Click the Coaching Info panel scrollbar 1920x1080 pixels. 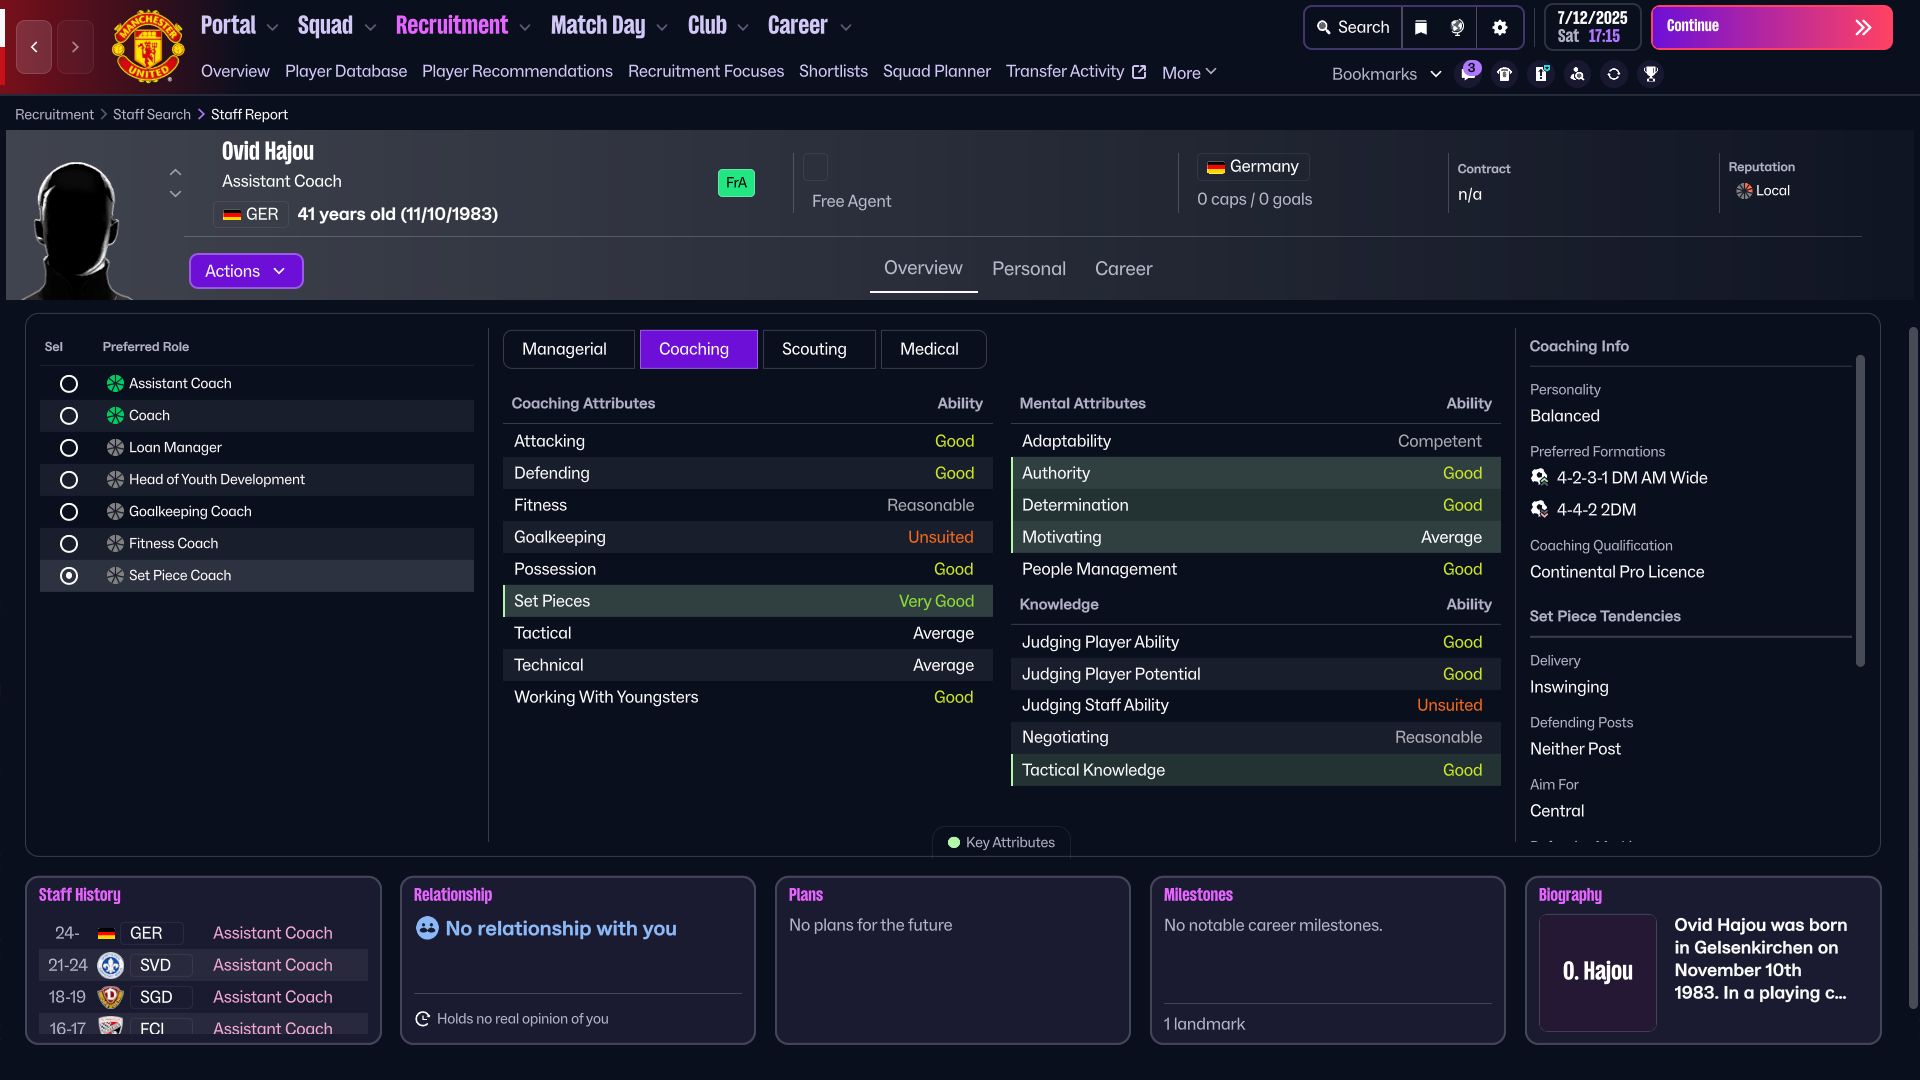1860,510
